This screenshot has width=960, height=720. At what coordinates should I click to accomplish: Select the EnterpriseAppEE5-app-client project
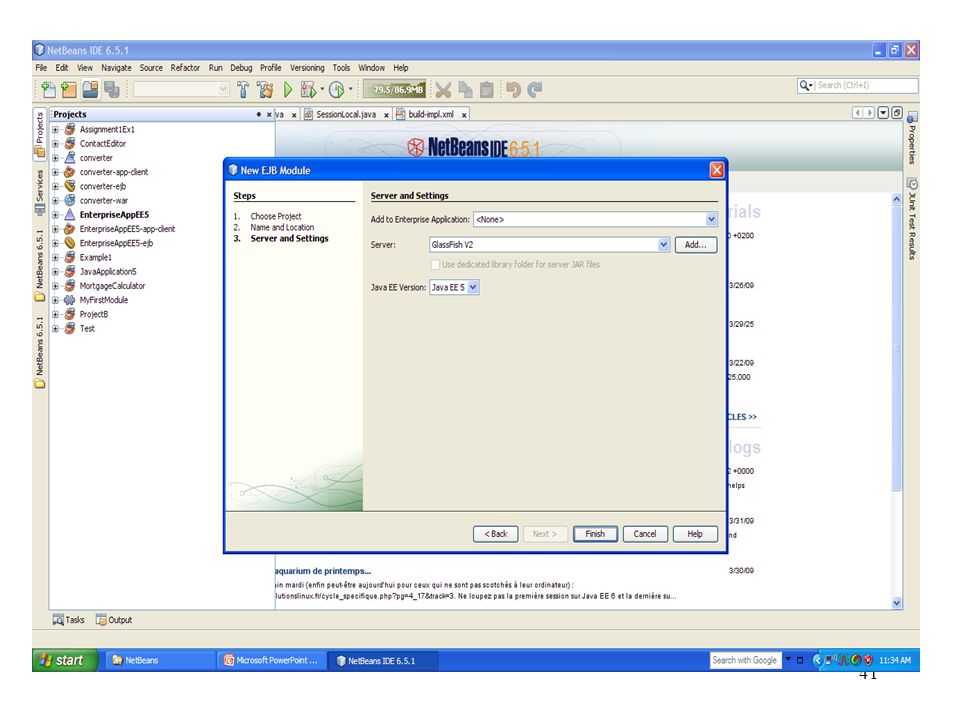[127, 229]
